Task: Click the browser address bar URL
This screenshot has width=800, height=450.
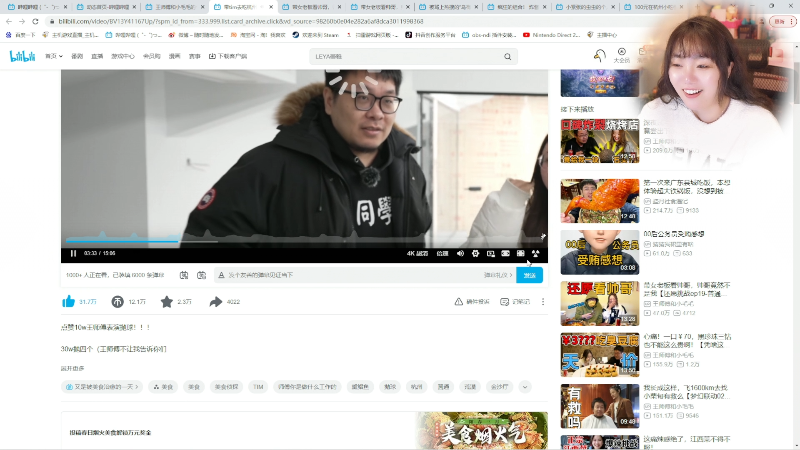Action: (x=241, y=21)
